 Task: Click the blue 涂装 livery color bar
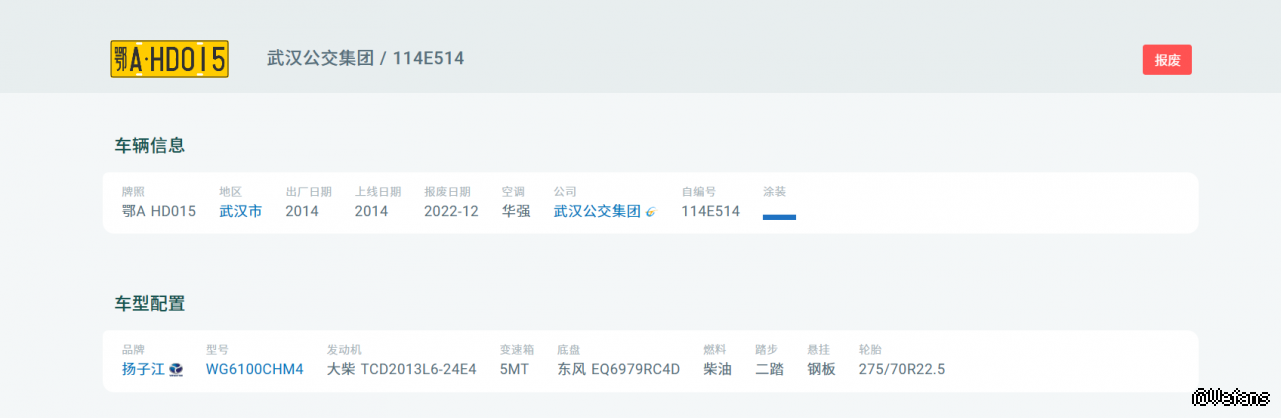(779, 216)
